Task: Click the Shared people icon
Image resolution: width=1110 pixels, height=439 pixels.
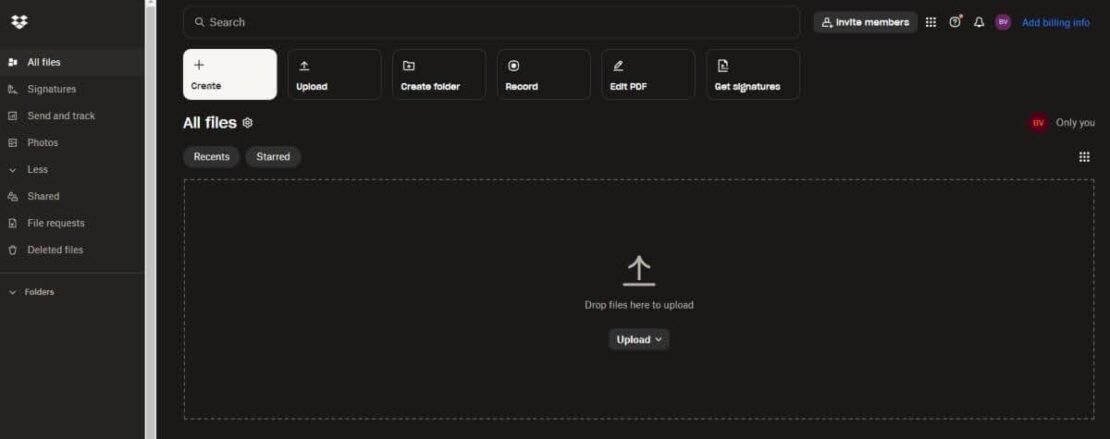Action: point(12,197)
